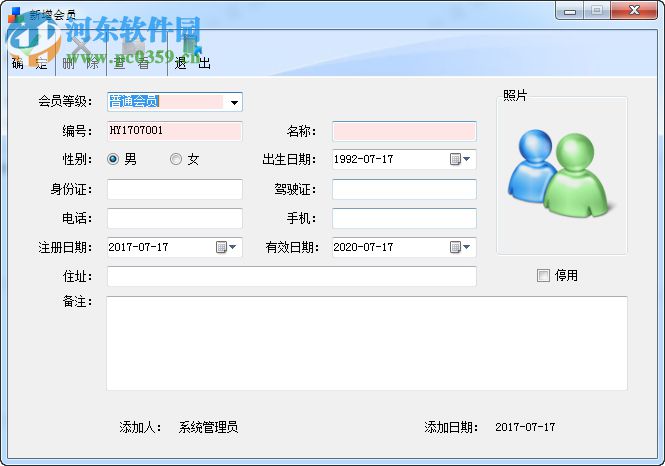Screen dimensions: 665x466
Task: Click the 注册日期 date text 2017-07-17
Action: click(138, 247)
